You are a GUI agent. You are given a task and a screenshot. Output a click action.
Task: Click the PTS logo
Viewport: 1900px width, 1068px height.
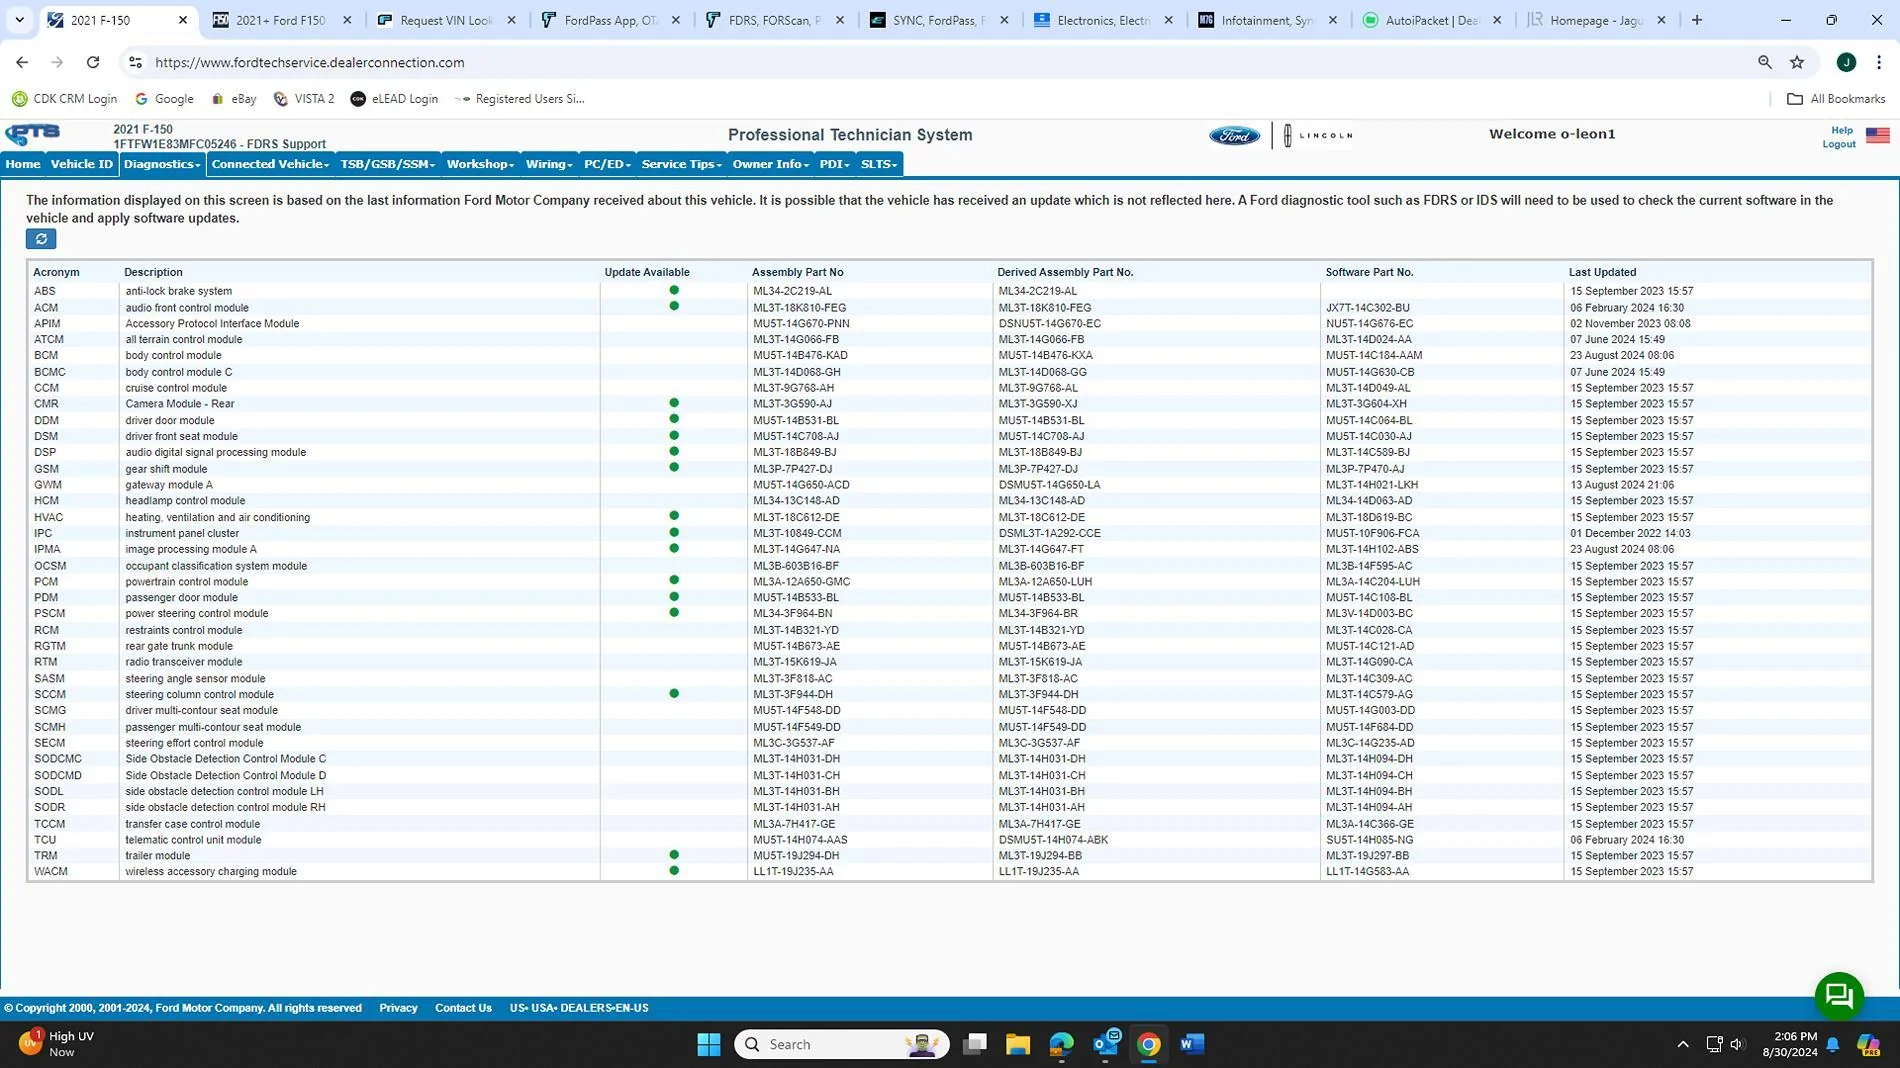click(31, 134)
